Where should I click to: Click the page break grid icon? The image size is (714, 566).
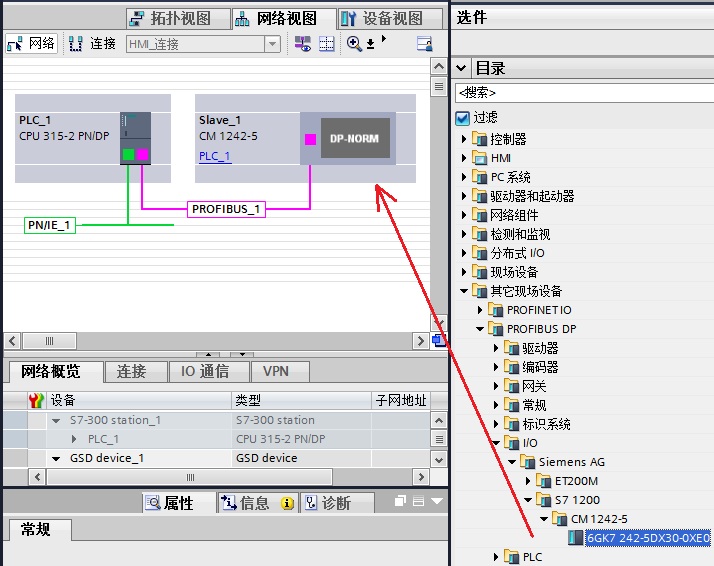click(326, 44)
